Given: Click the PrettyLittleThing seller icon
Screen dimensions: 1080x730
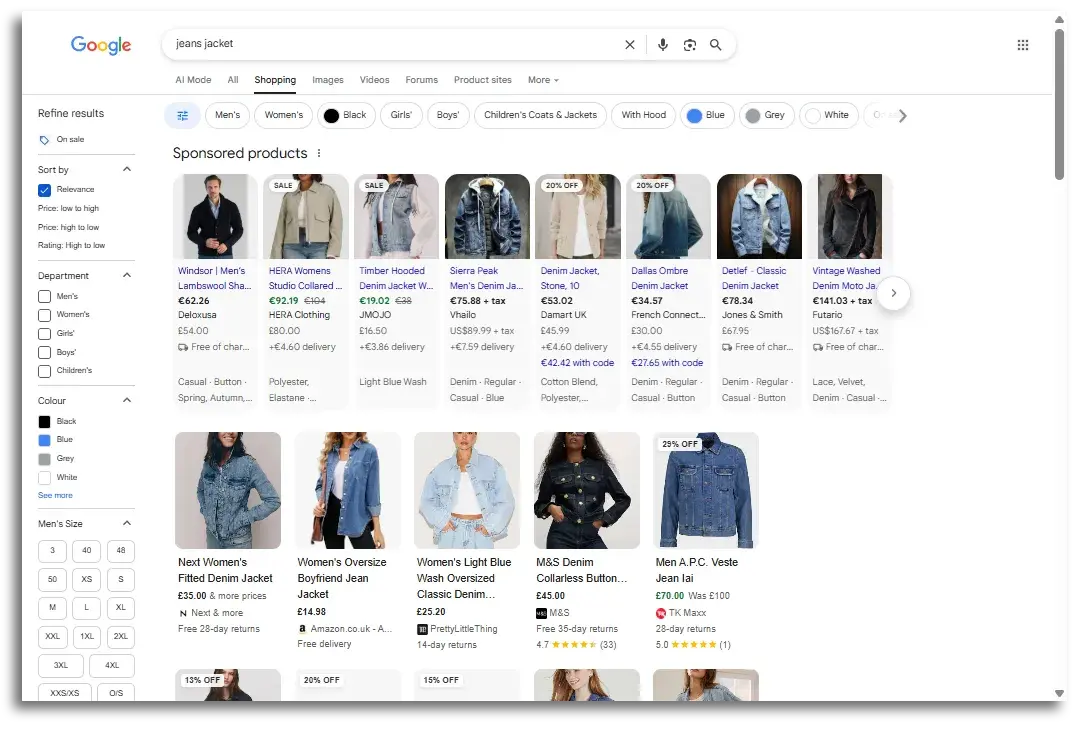Looking at the screenshot, I should tap(422, 629).
